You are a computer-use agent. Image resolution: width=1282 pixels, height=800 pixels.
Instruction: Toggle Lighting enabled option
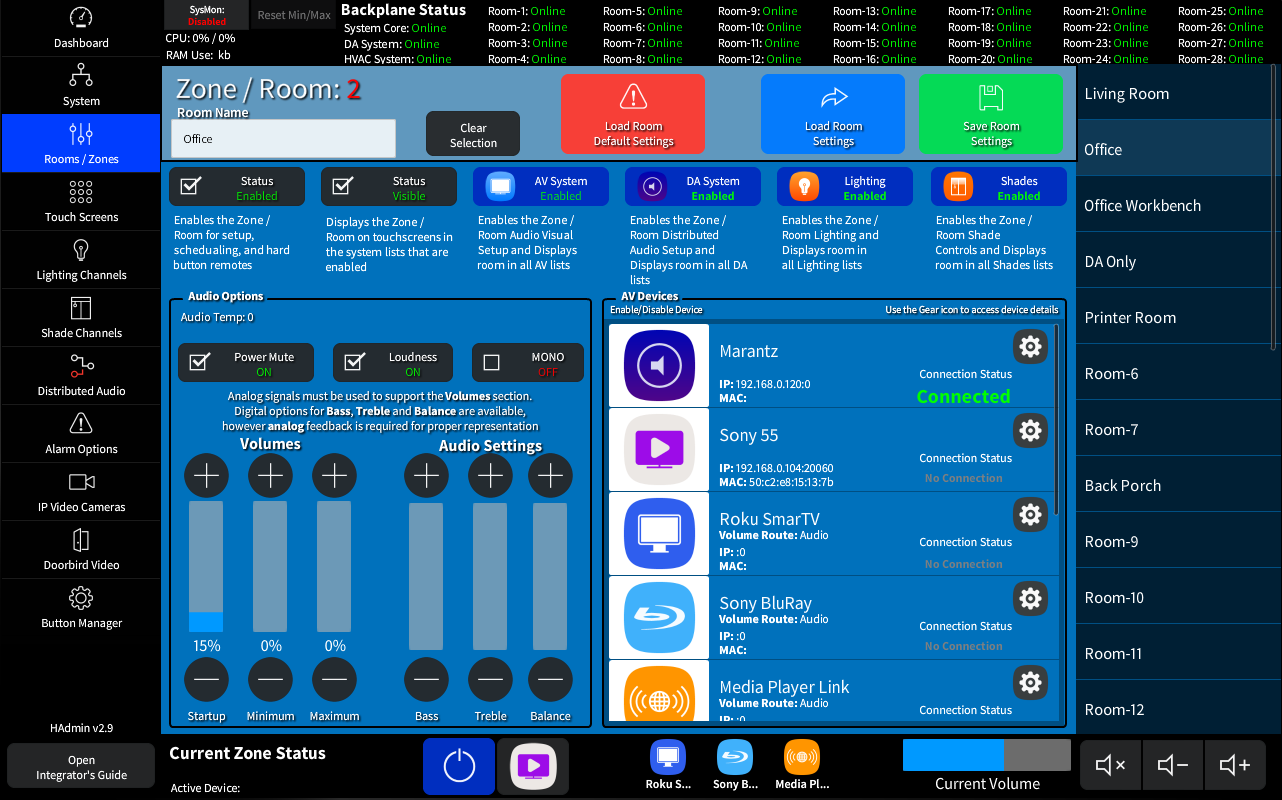(x=845, y=187)
